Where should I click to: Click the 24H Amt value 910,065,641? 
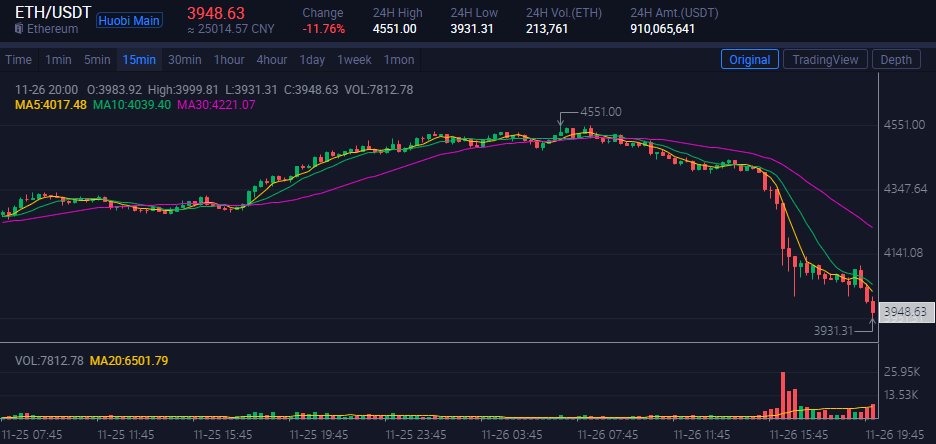(663, 28)
